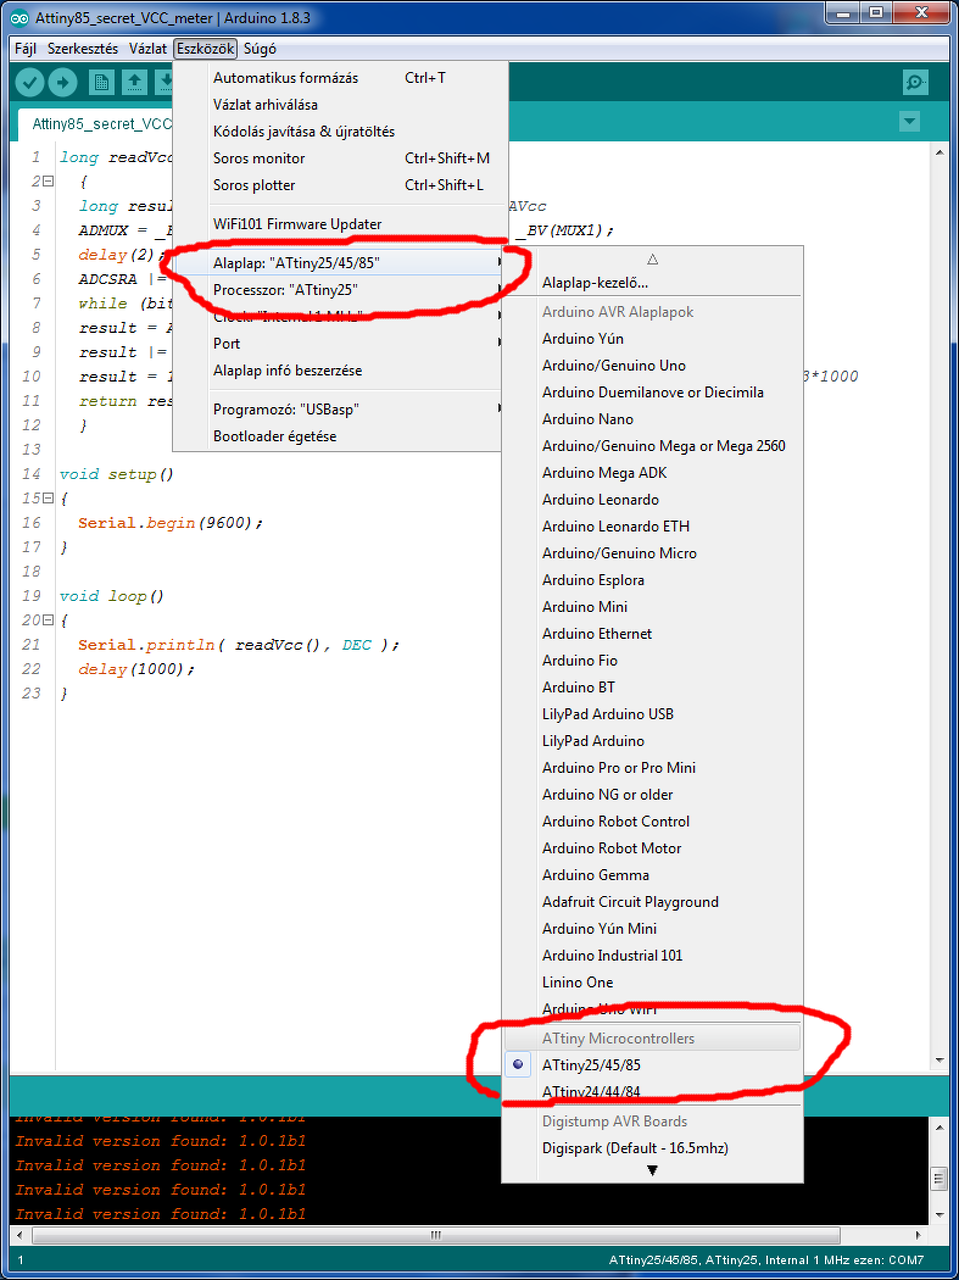The height and width of the screenshot is (1280, 959).
Task: Click the status bar board info text
Action: coord(766,1260)
